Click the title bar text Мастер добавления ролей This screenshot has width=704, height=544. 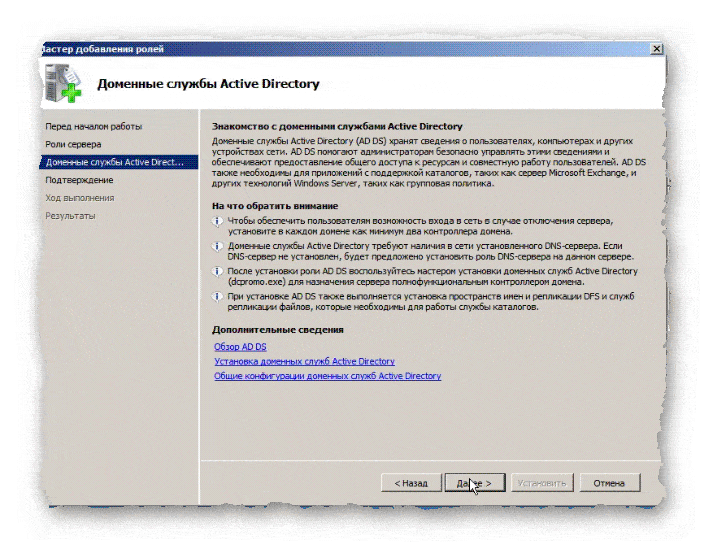click(102, 49)
